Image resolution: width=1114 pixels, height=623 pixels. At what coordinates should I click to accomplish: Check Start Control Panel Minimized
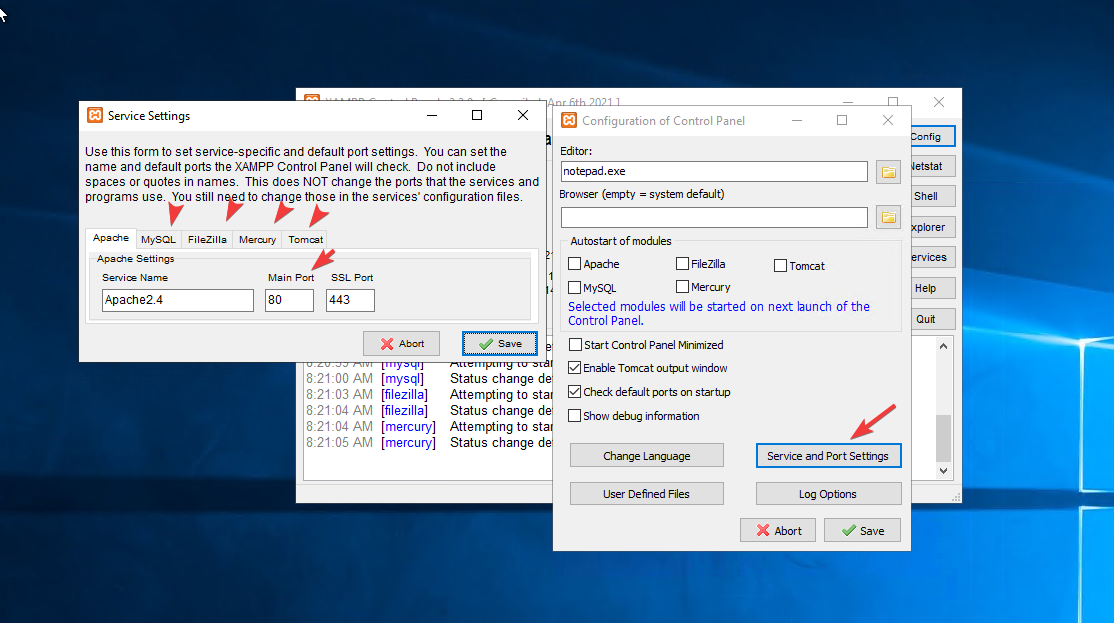575,345
